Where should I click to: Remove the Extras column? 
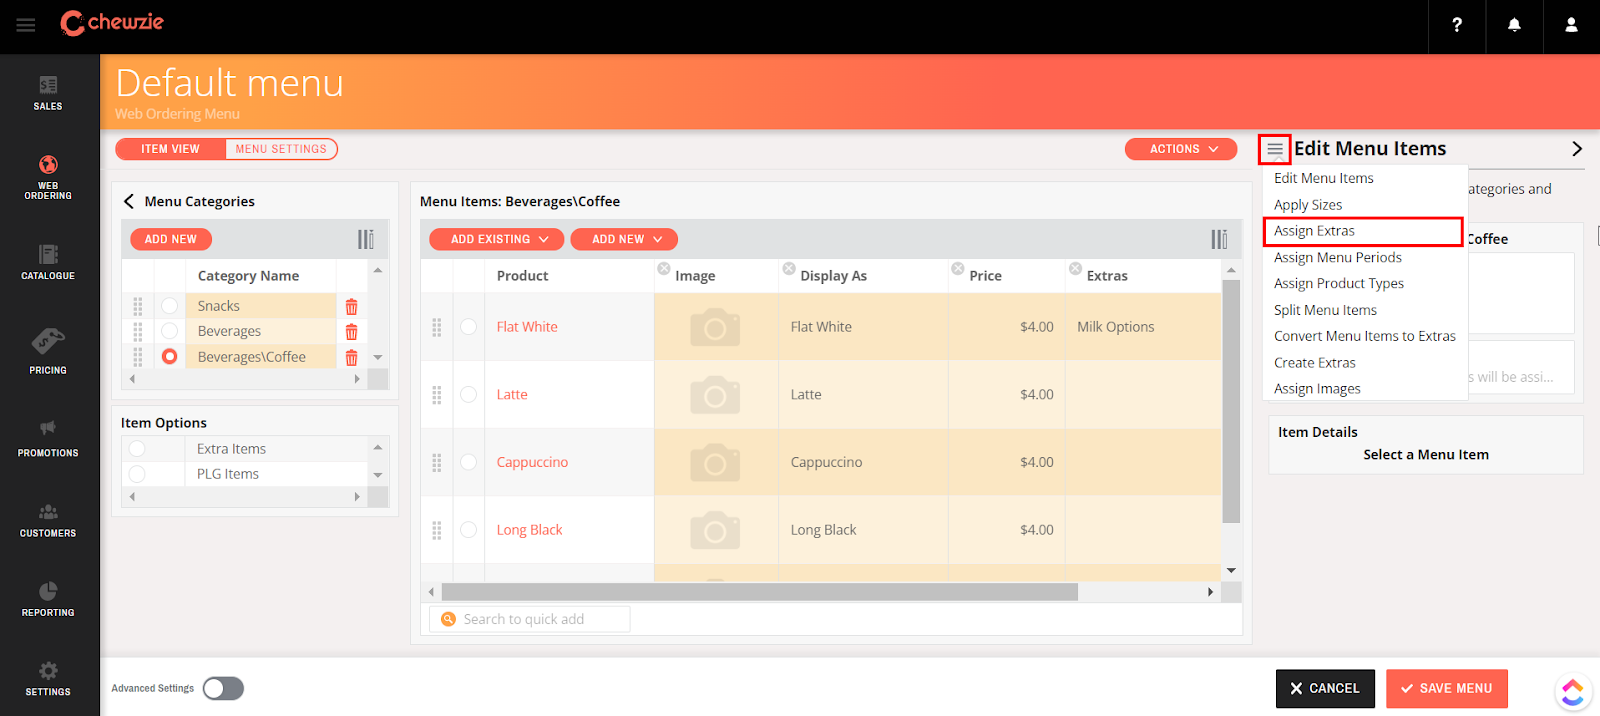coord(1075,269)
